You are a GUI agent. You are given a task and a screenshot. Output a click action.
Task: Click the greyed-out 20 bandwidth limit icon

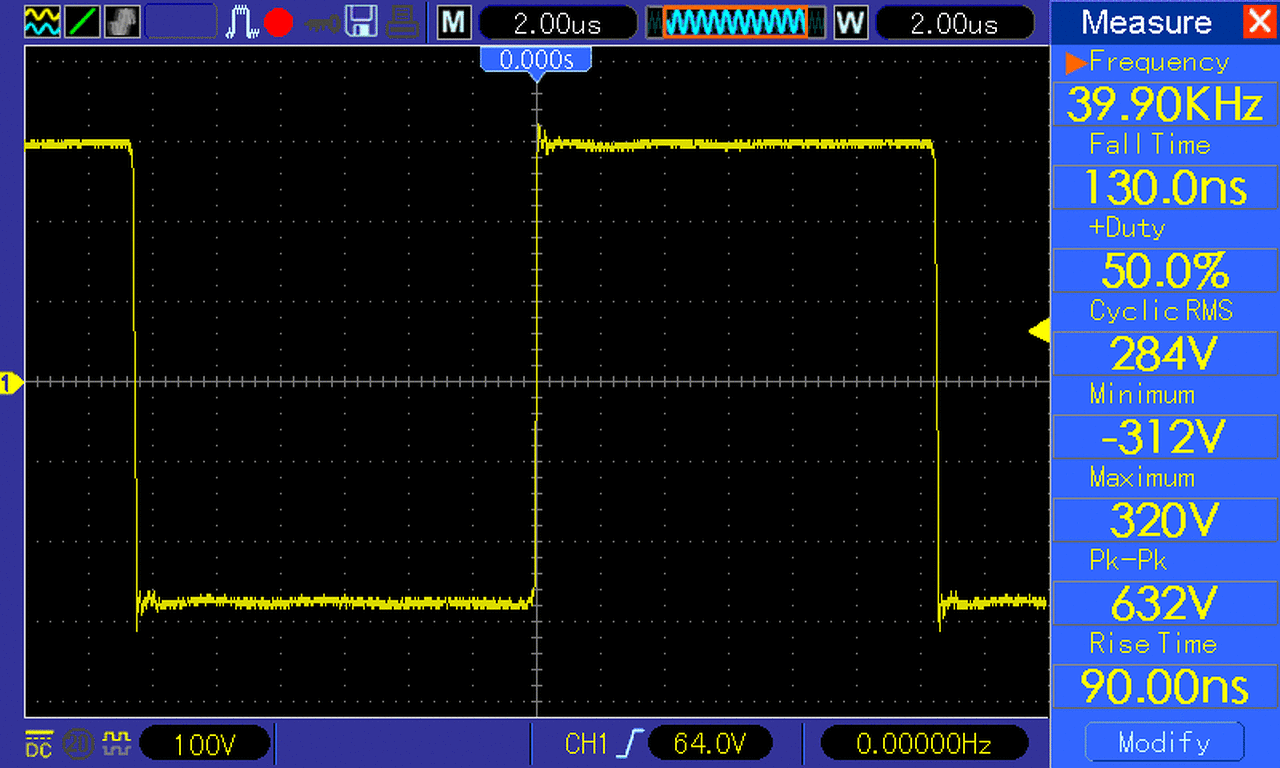click(x=77, y=743)
